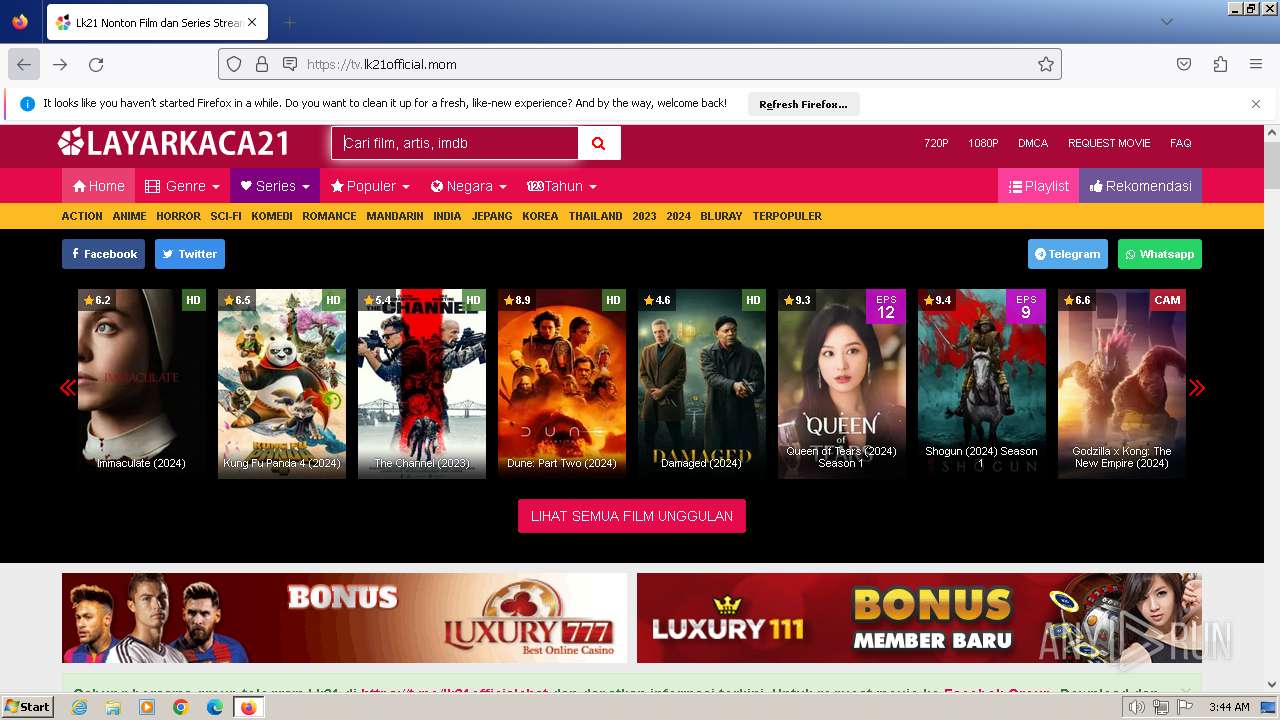
Task: Expand the Series dropdown
Action: (275, 186)
